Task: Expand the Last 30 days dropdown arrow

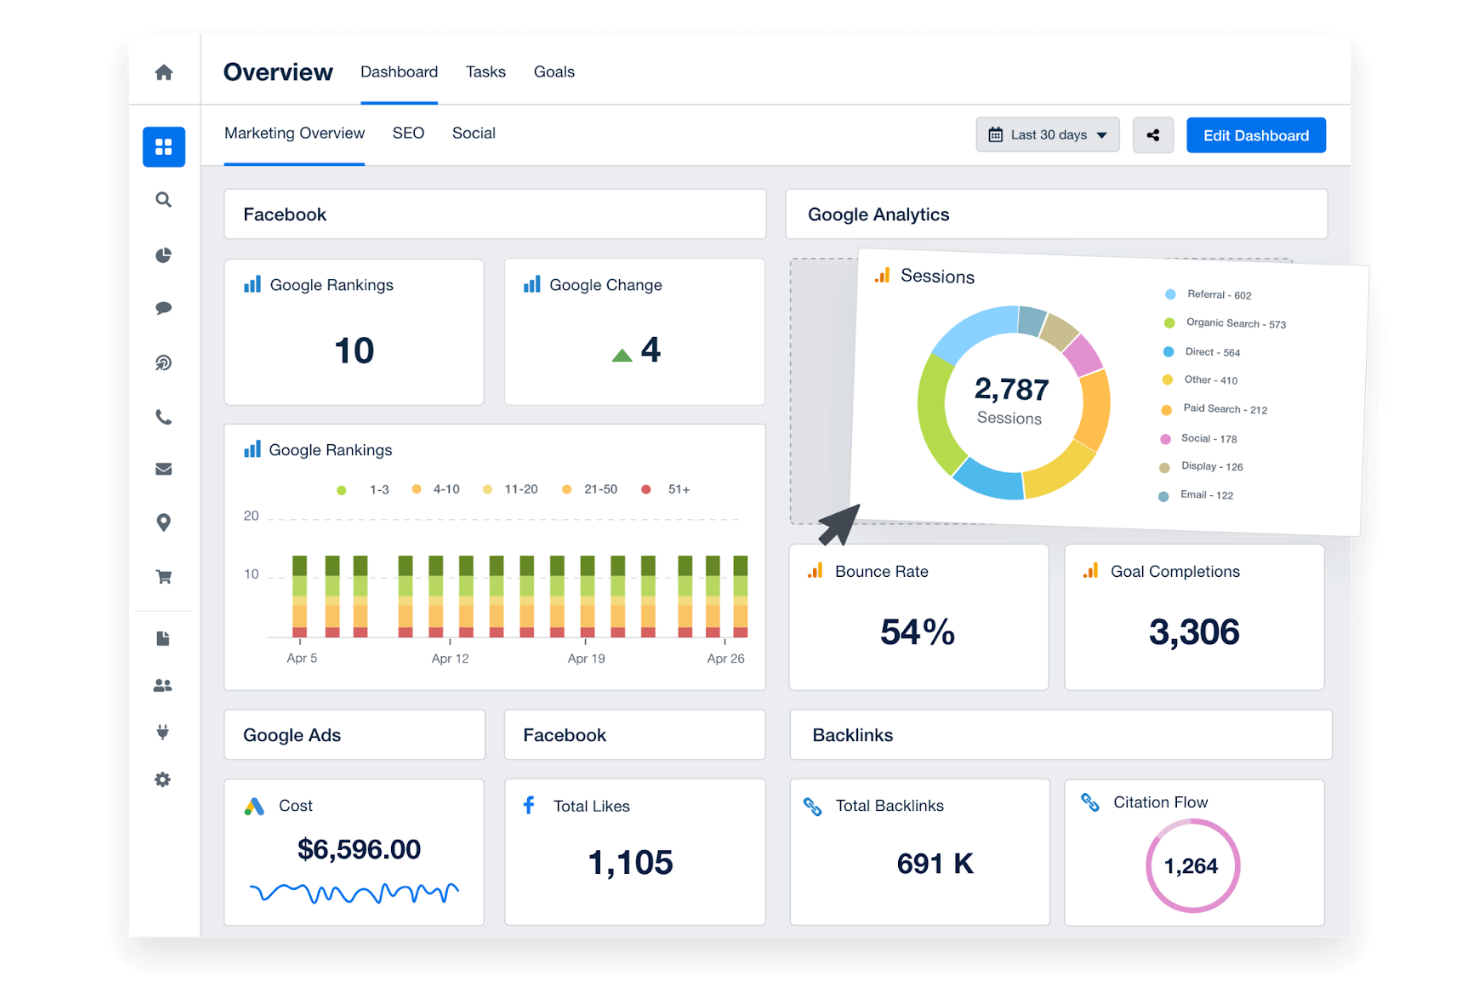Action: click(x=1102, y=135)
